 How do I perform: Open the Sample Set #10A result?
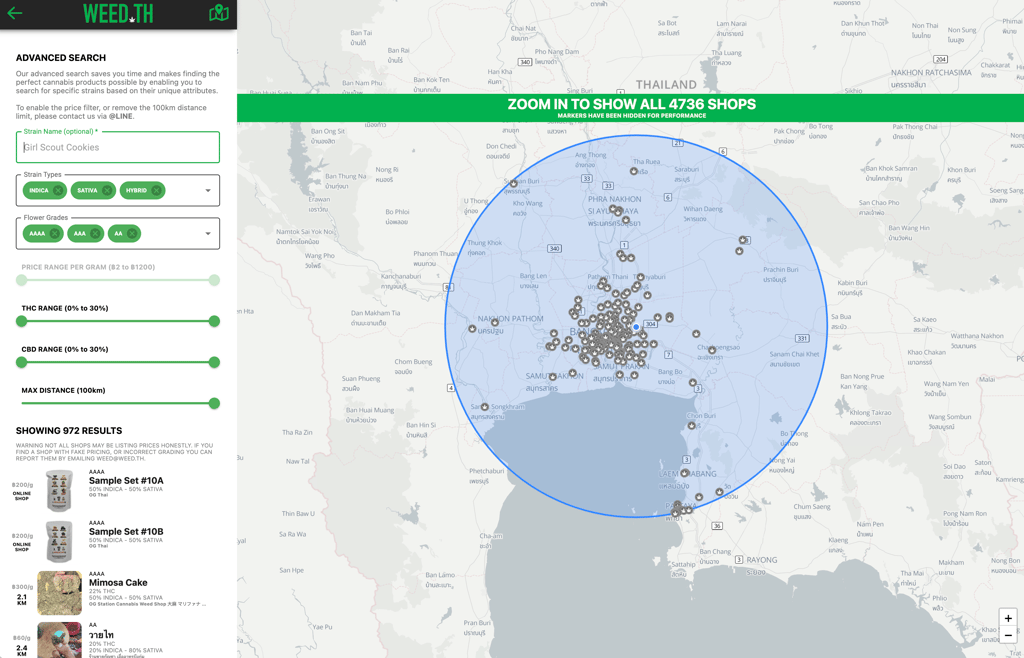coord(118,490)
